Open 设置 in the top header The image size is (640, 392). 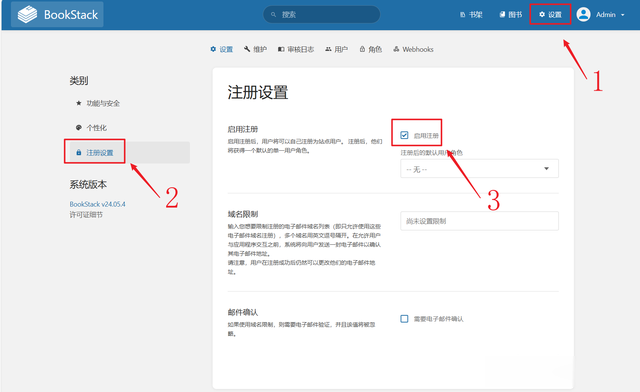point(550,15)
